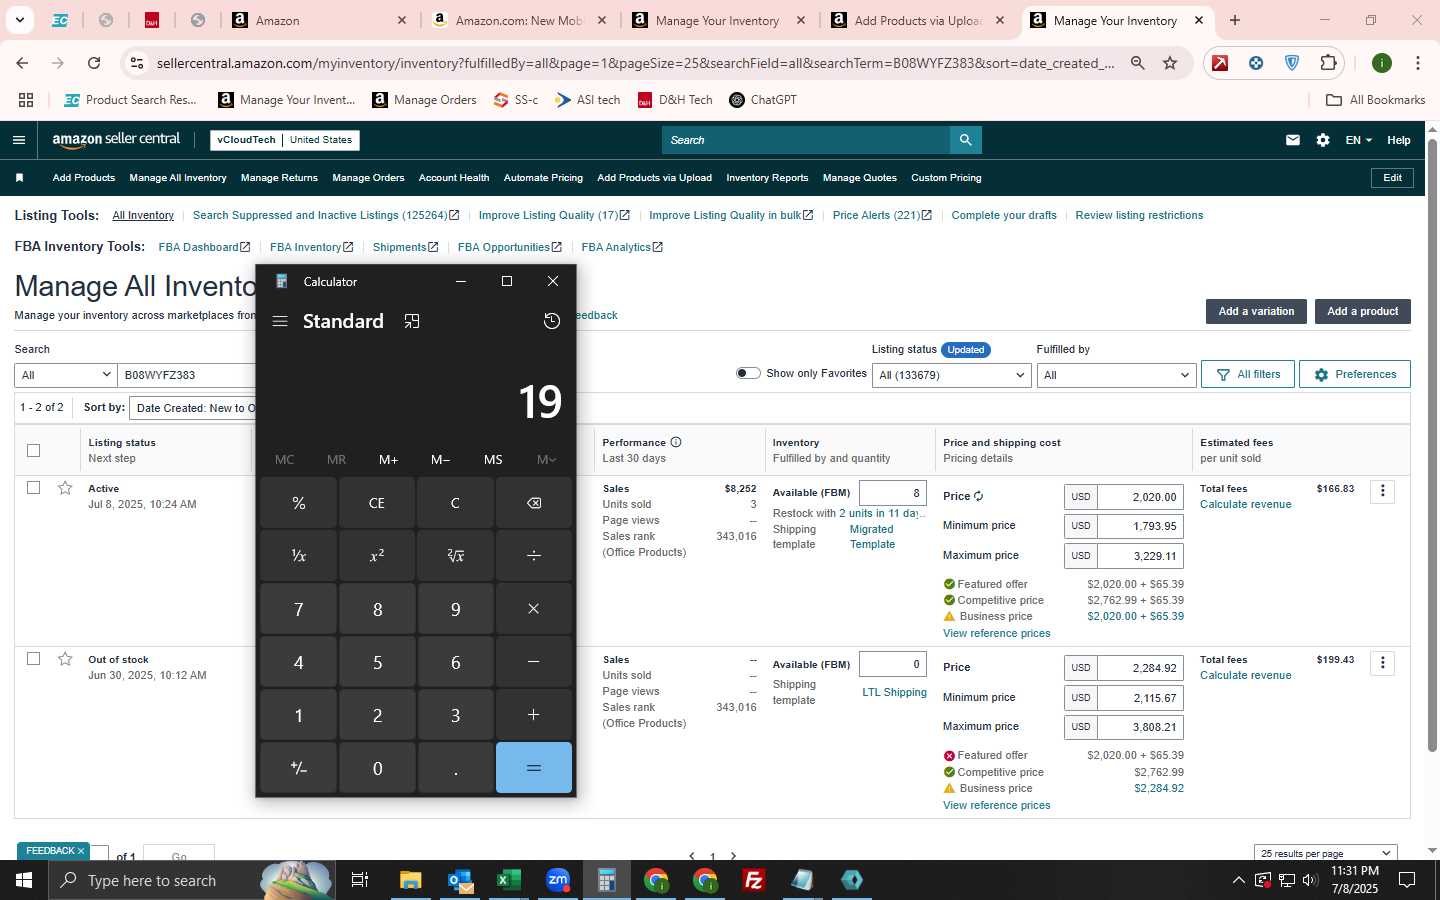Open the Search field type dropdown All
The width and height of the screenshot is (1440, 900).
click(x=66, y=375)
